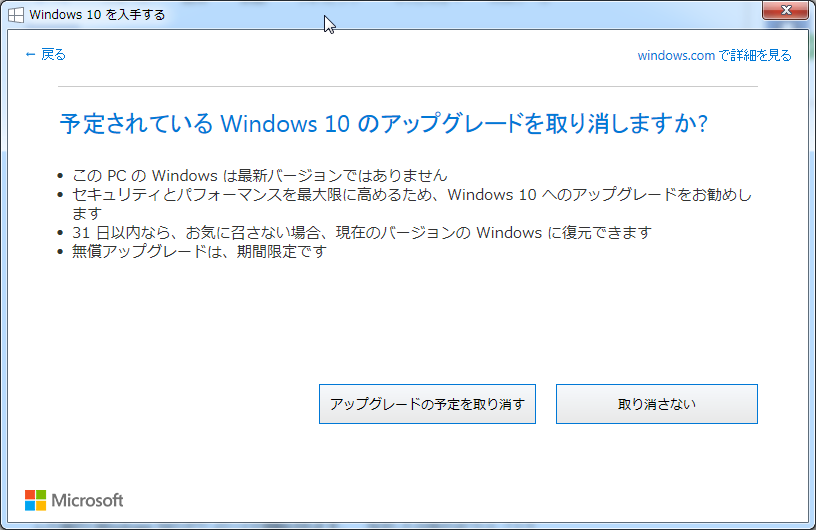This screenshot has height=530, width=816.
Task: Open the windows.com で詳細を見る link
Action: click(x=714, y=55)
